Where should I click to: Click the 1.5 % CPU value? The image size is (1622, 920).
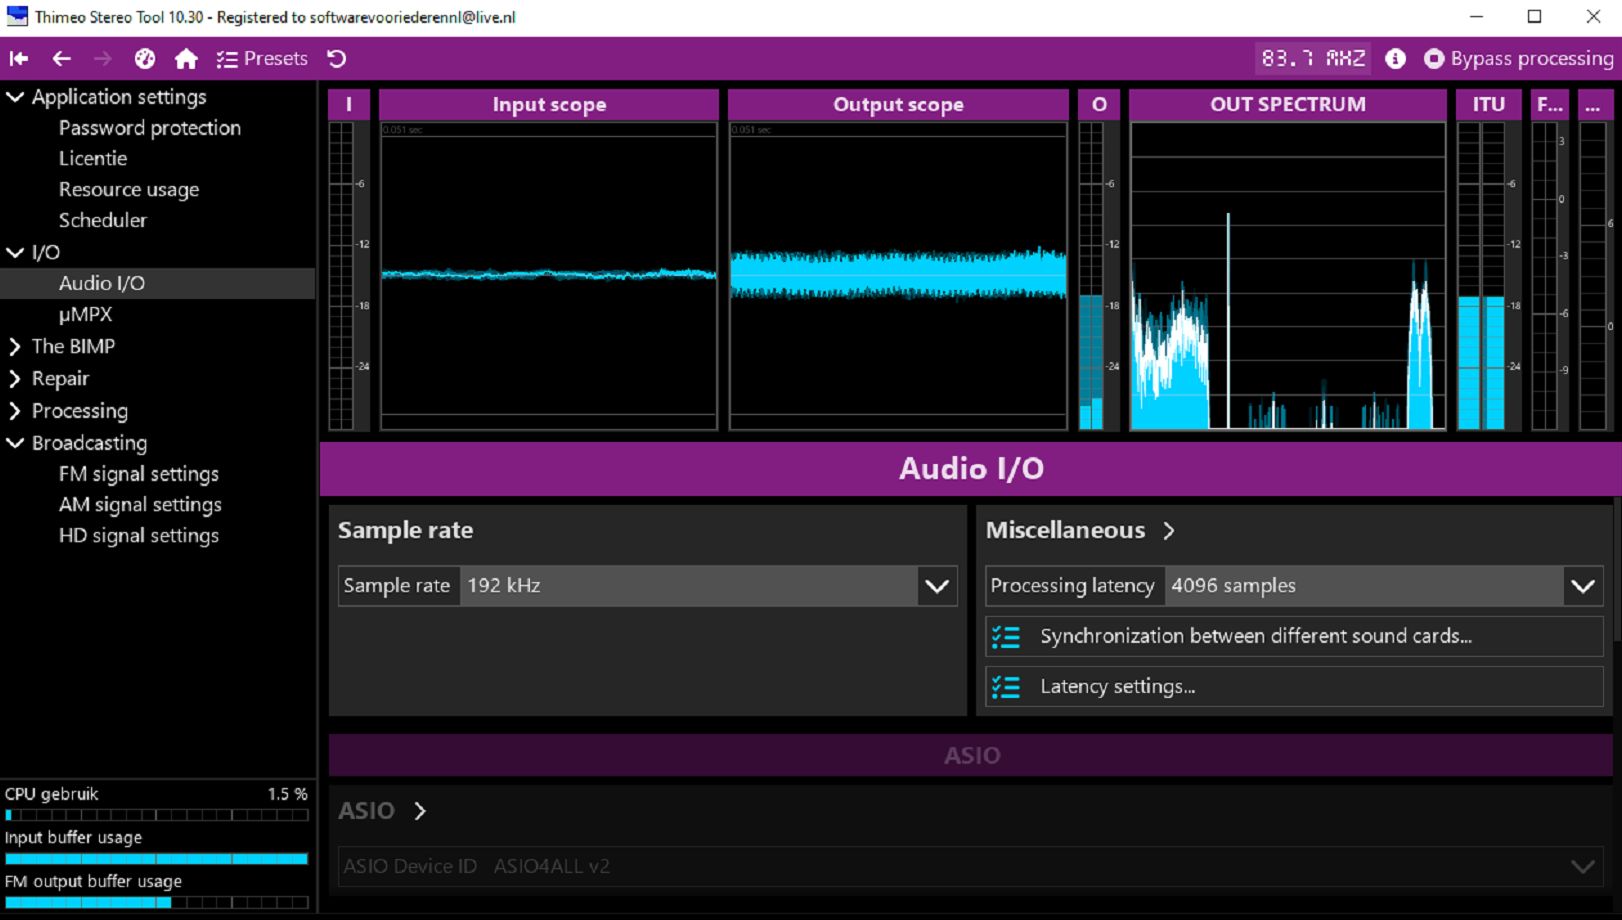[x=287, y=794]
